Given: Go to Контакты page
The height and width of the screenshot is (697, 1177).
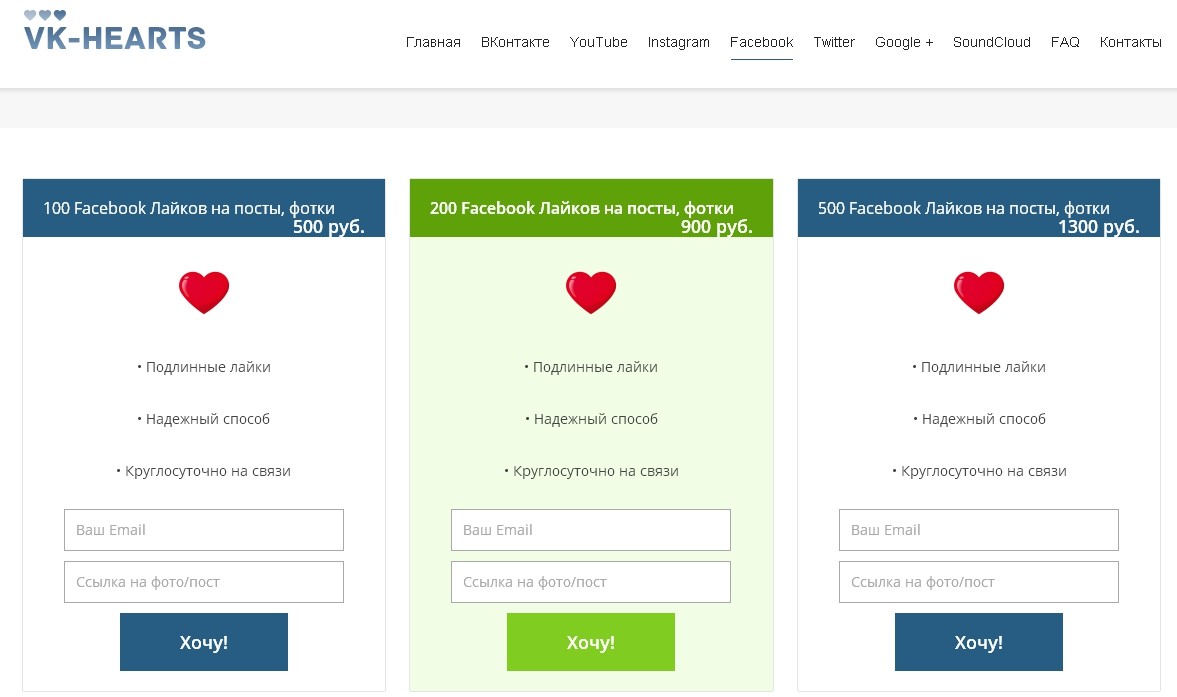Looking at the screenshot, I should [x=1130, y=42].
